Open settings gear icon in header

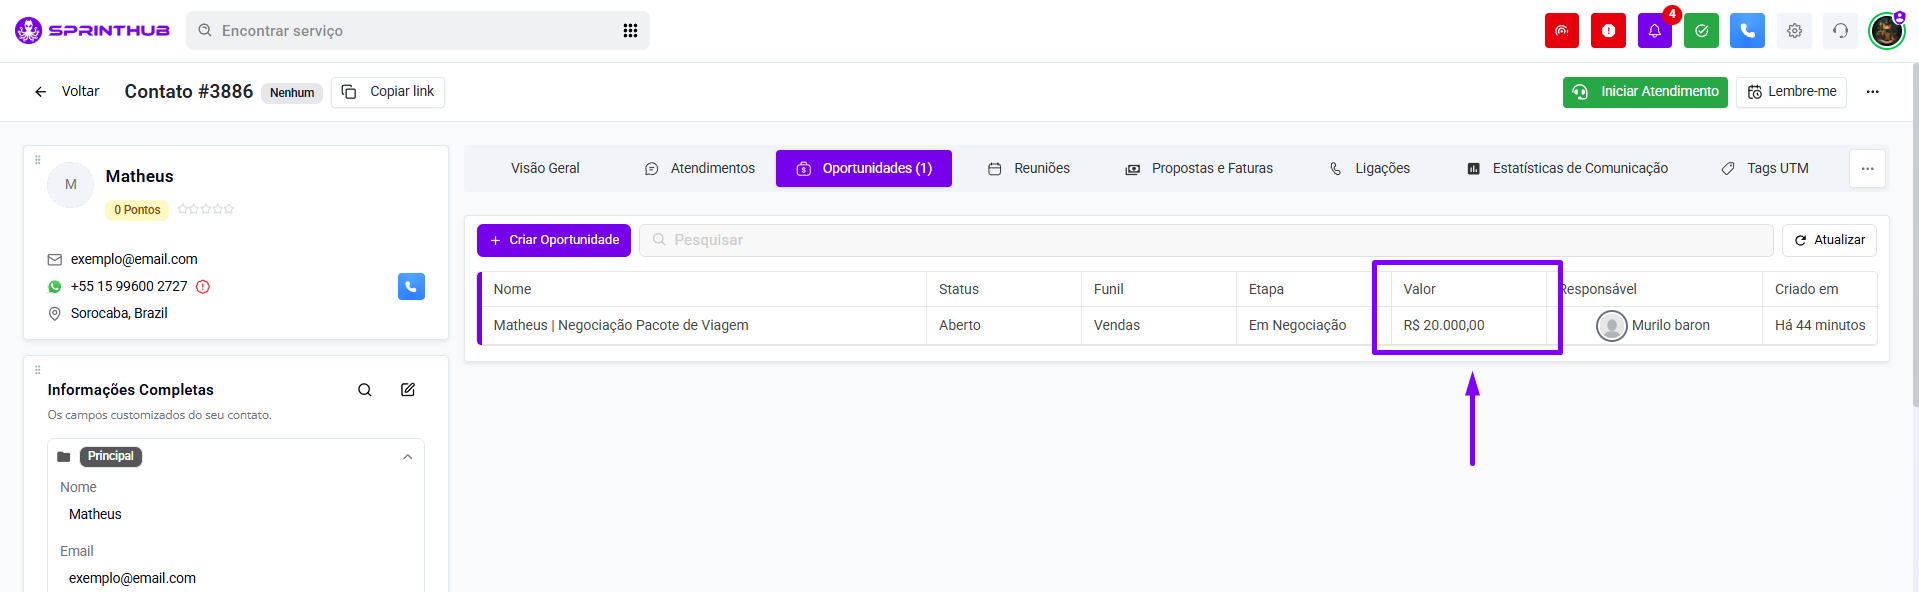[x=1794, y=31]
